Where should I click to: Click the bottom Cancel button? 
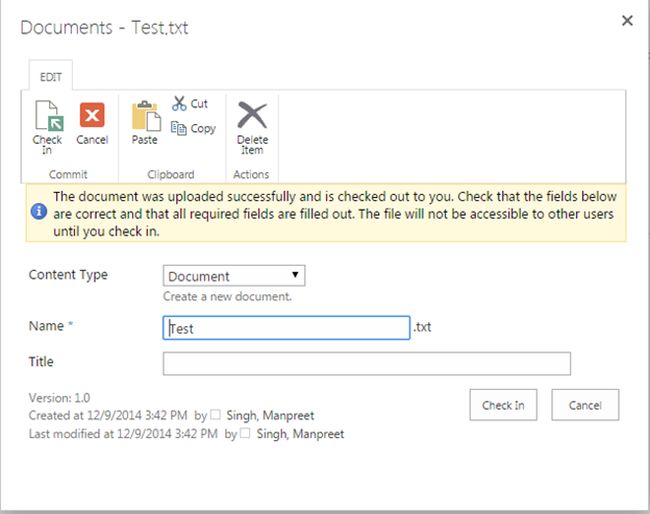coord(585,405)
